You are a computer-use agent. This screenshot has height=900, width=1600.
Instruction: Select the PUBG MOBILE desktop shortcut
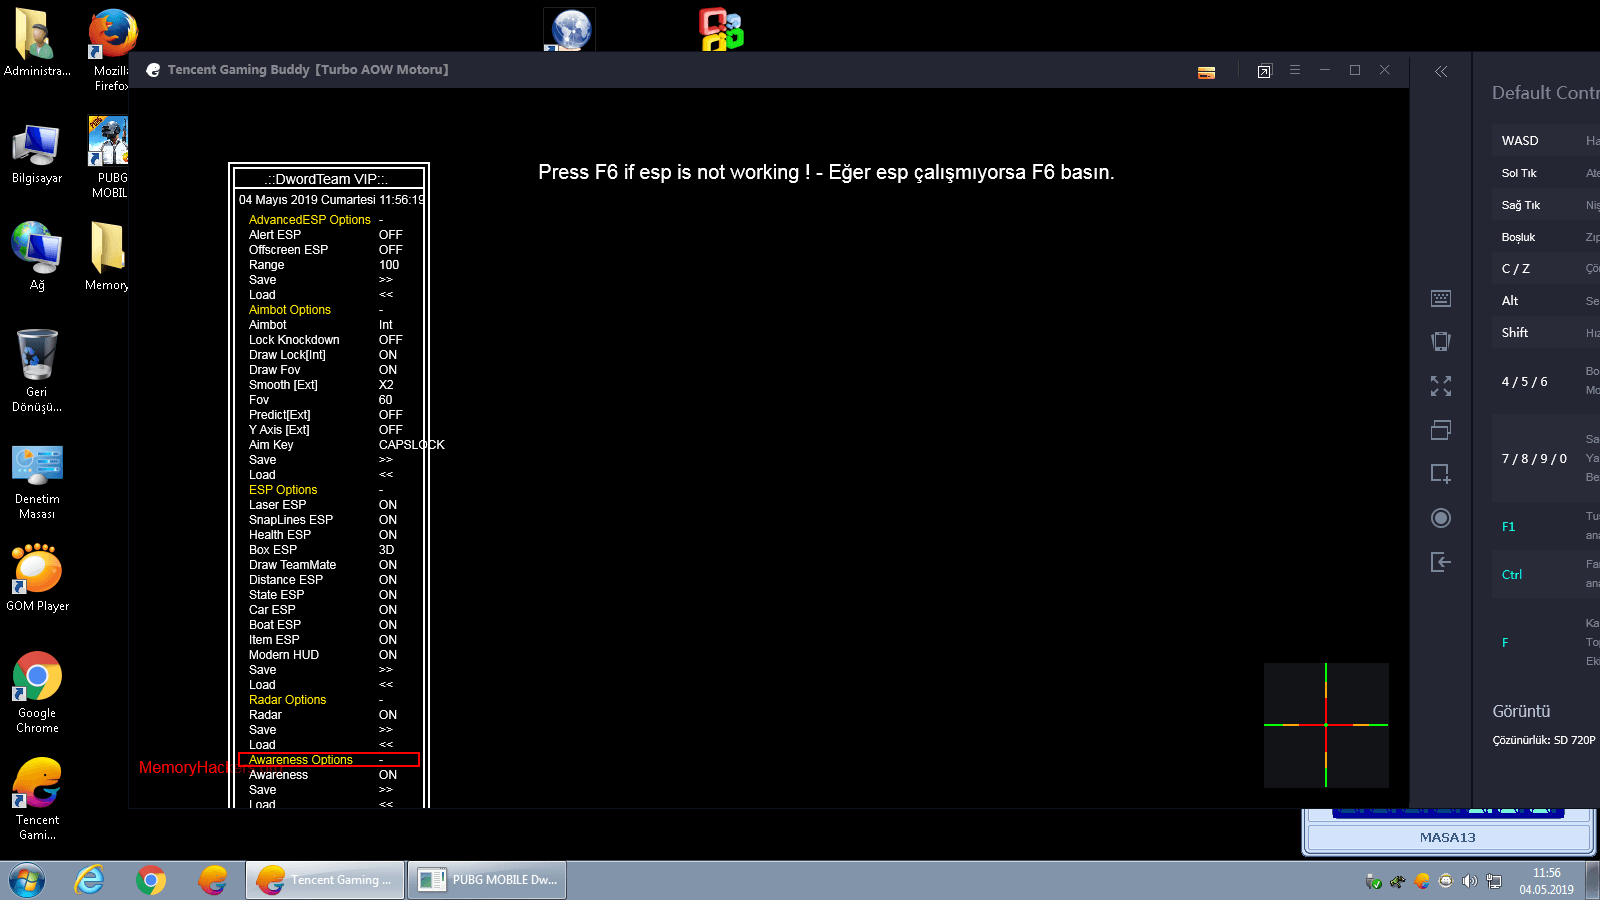[x=110, y=158]
